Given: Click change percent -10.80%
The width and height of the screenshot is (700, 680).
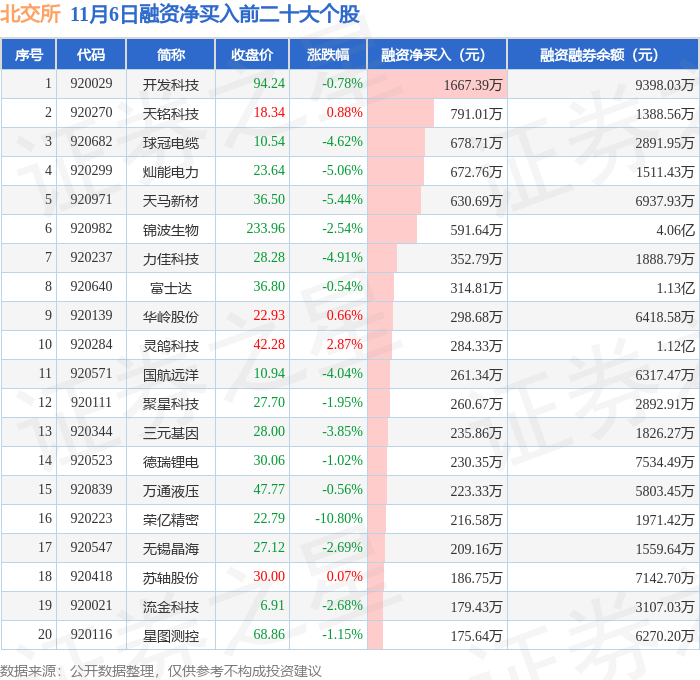Looking at the screenshot, I should (x=339, y=519).
